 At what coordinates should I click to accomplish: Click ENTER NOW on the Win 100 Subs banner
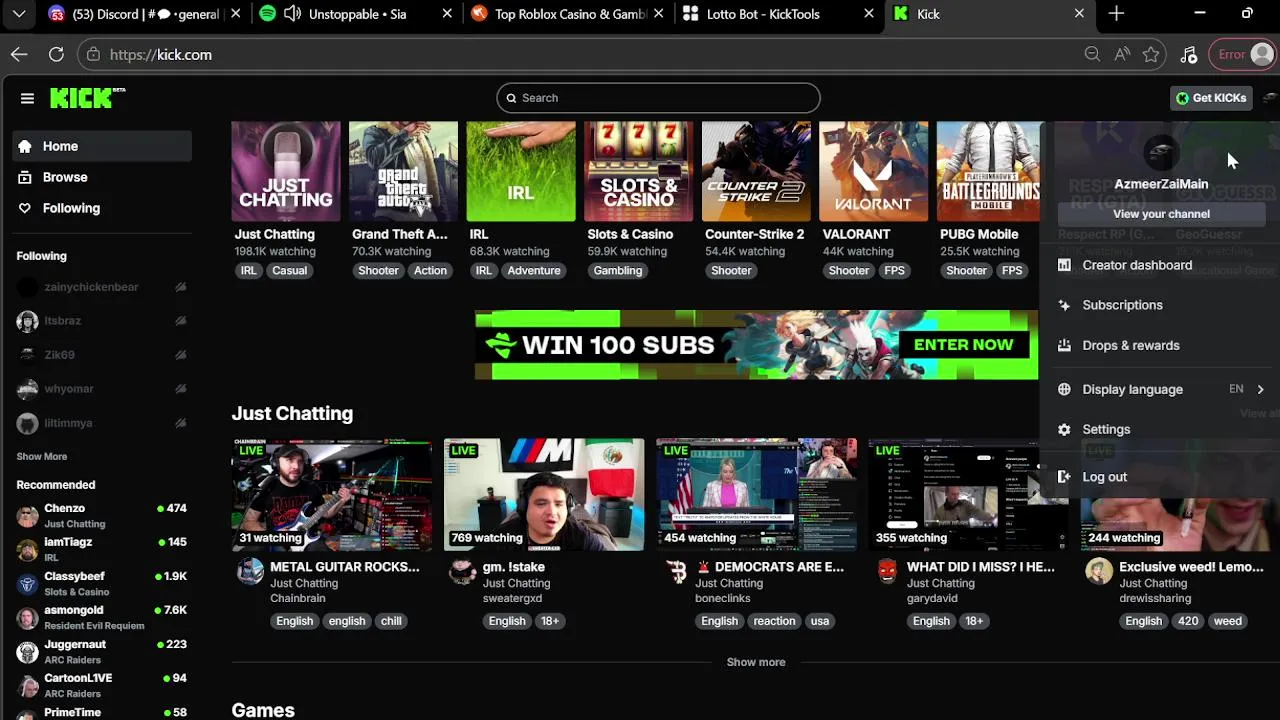click(963, 345)
